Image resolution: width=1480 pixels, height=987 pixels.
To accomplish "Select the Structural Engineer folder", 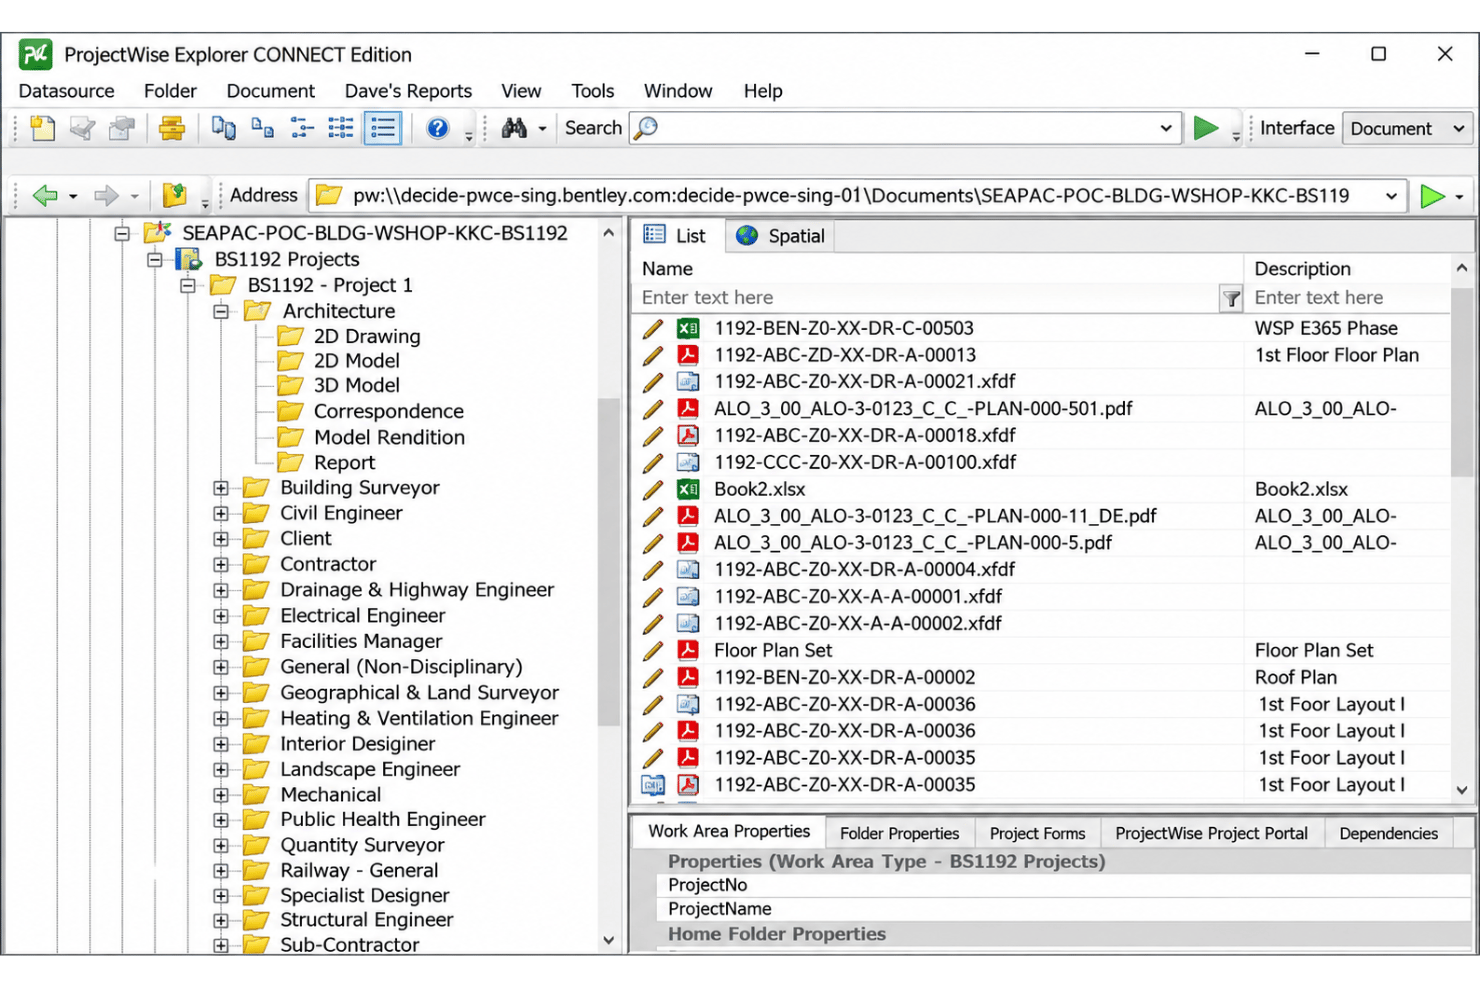I will 366,920.
